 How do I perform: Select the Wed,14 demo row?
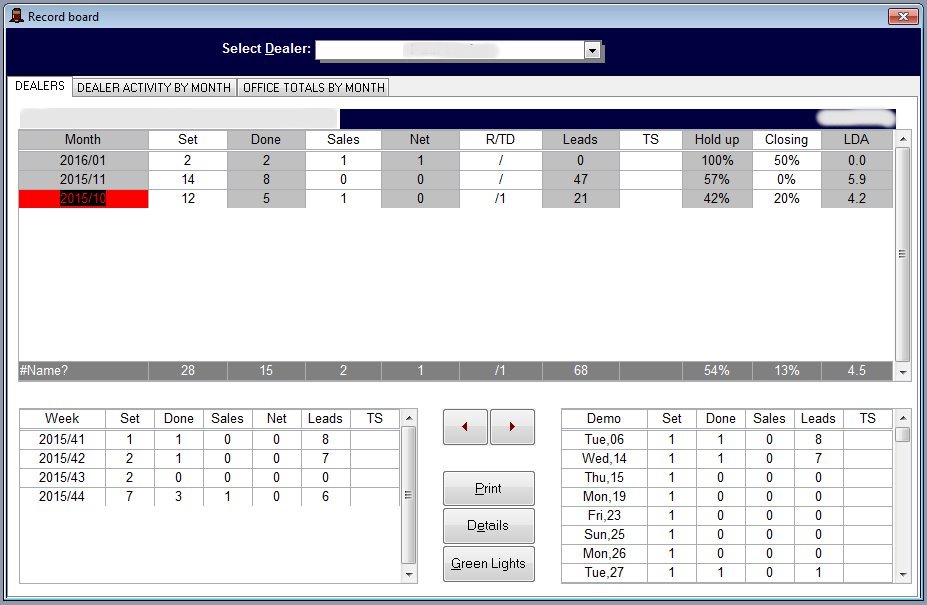click(727, 458)
